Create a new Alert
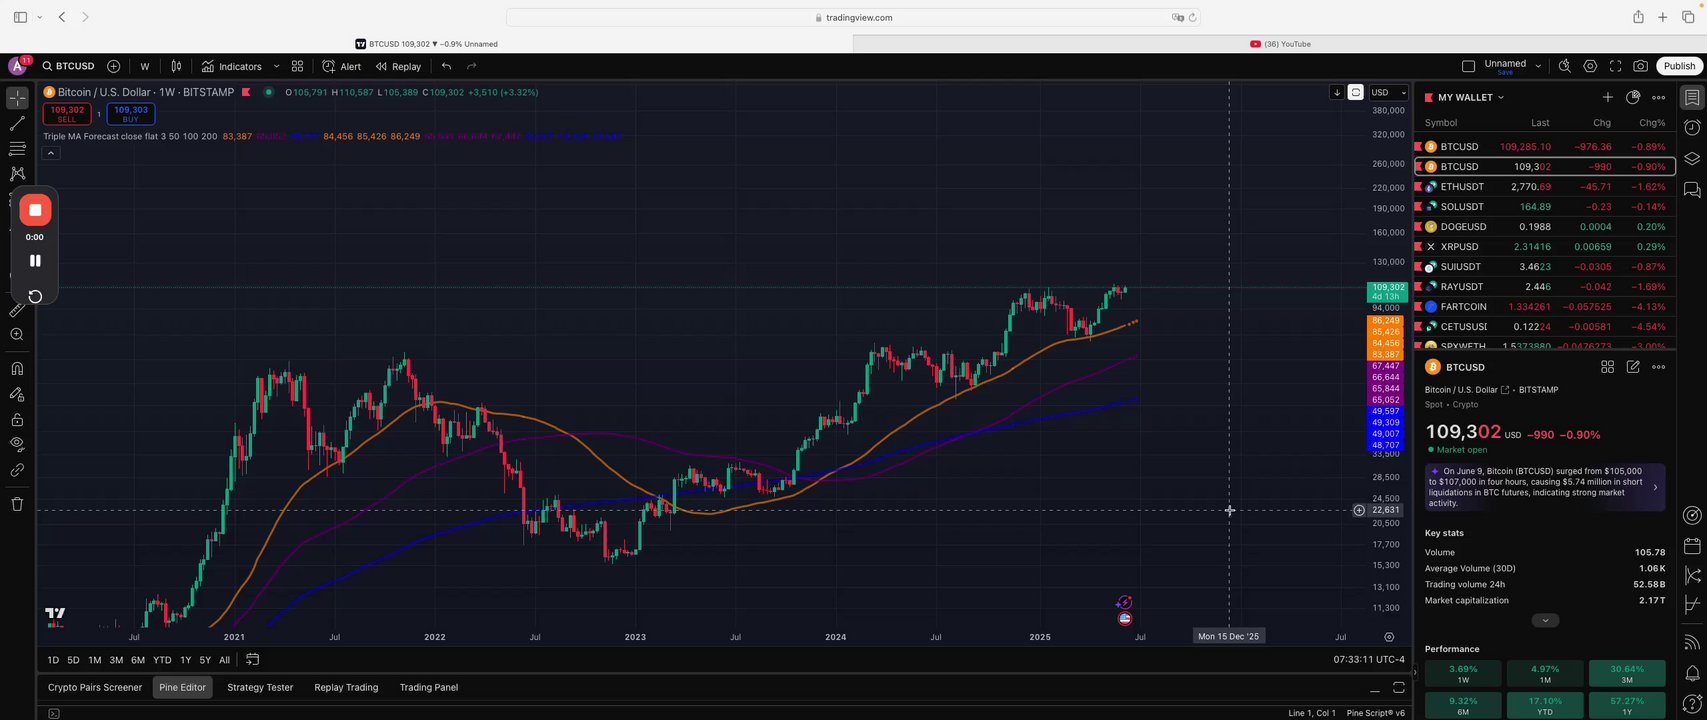 [x=342, y=66]
